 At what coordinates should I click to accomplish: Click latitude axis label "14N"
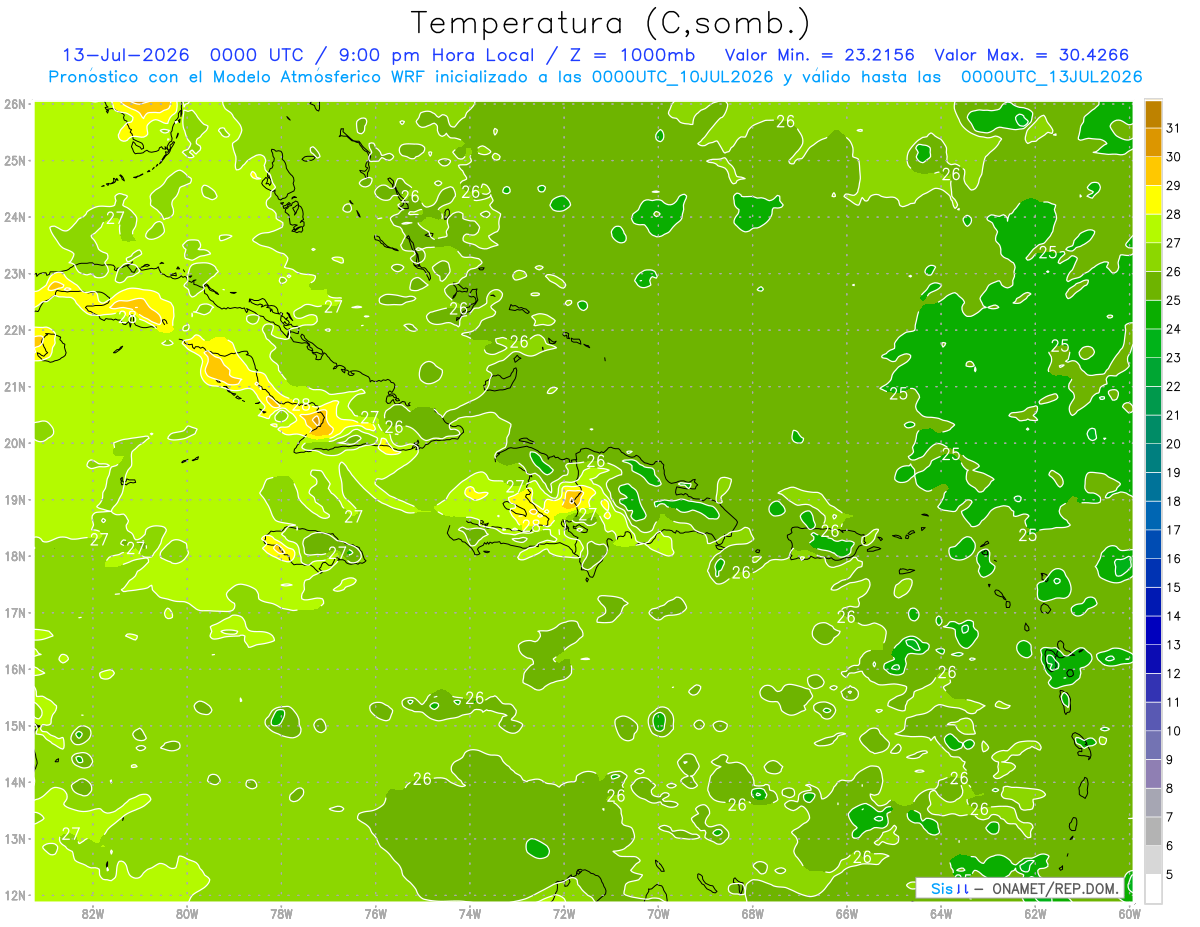click(x=14, y=782)
